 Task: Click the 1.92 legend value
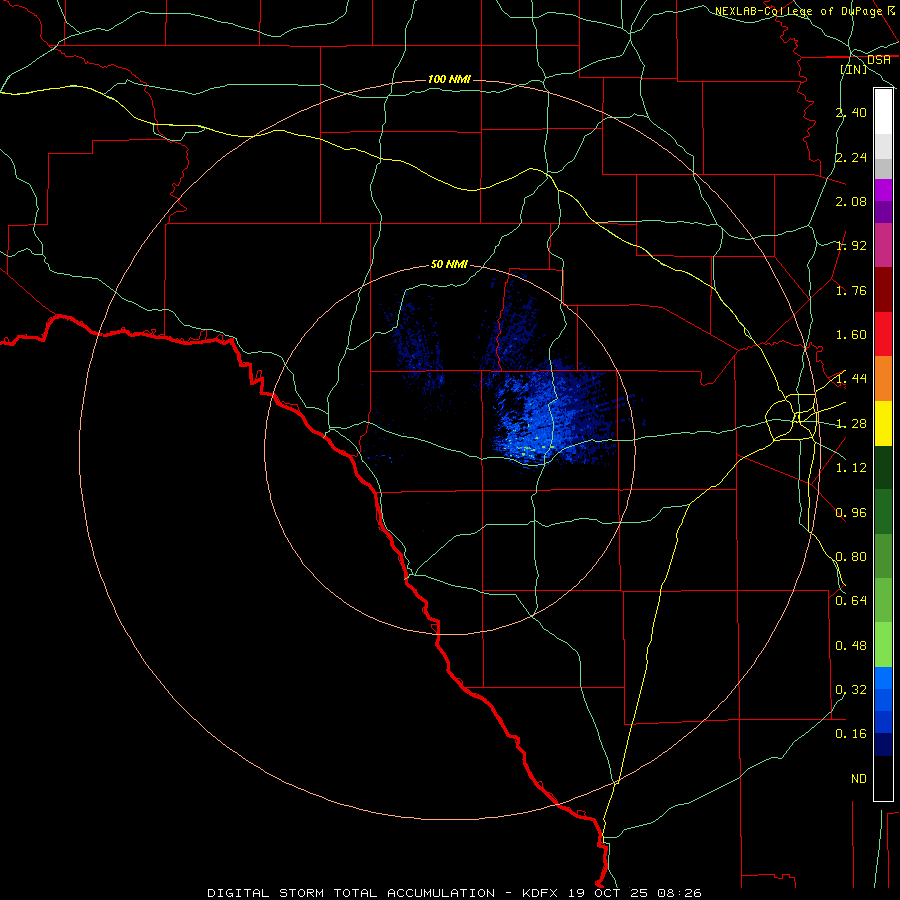(x=851, y=246)
